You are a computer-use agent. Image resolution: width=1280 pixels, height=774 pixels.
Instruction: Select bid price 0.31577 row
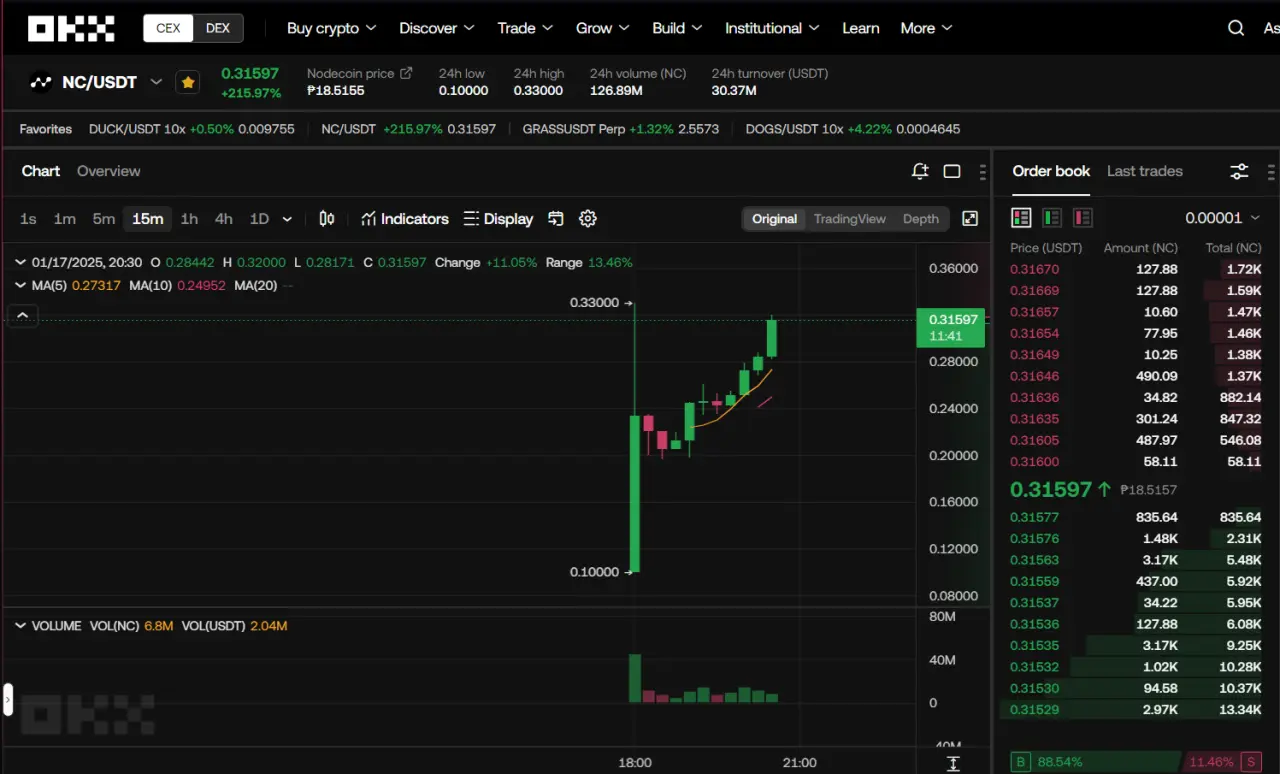tap(1136, 517)
